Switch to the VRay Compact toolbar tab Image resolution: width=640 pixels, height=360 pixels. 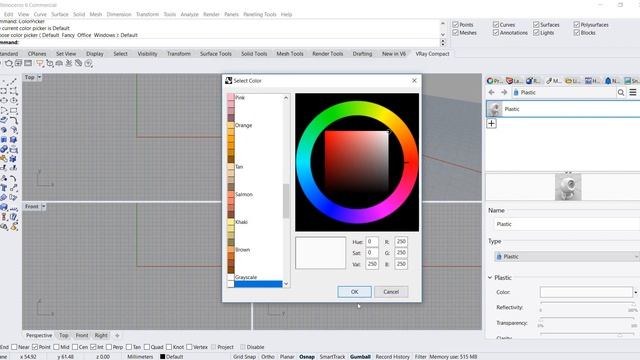432,54
